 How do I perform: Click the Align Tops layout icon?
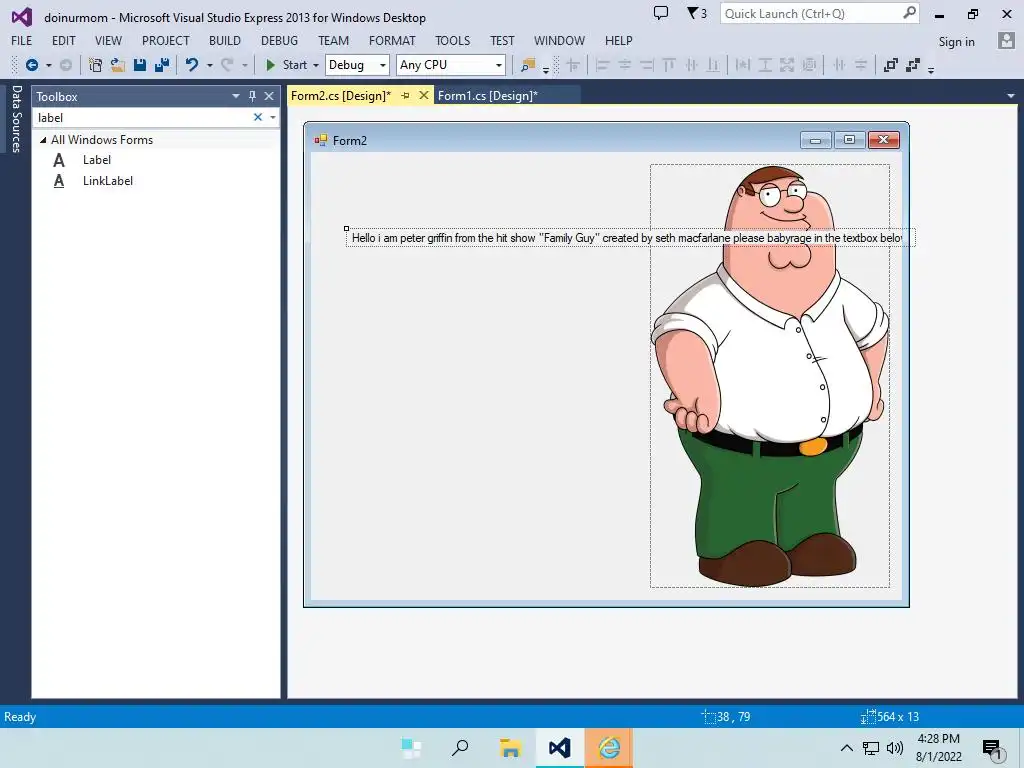pos(669,65)
